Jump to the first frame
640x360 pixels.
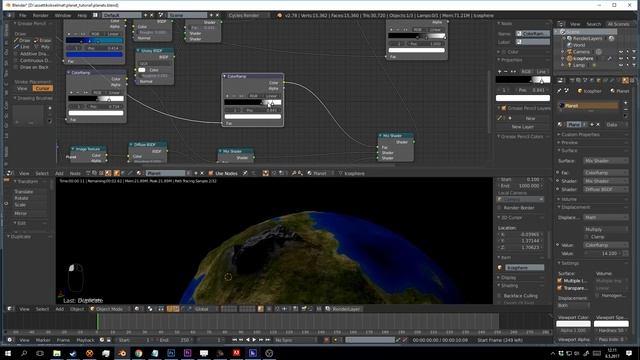pos(234,340)
